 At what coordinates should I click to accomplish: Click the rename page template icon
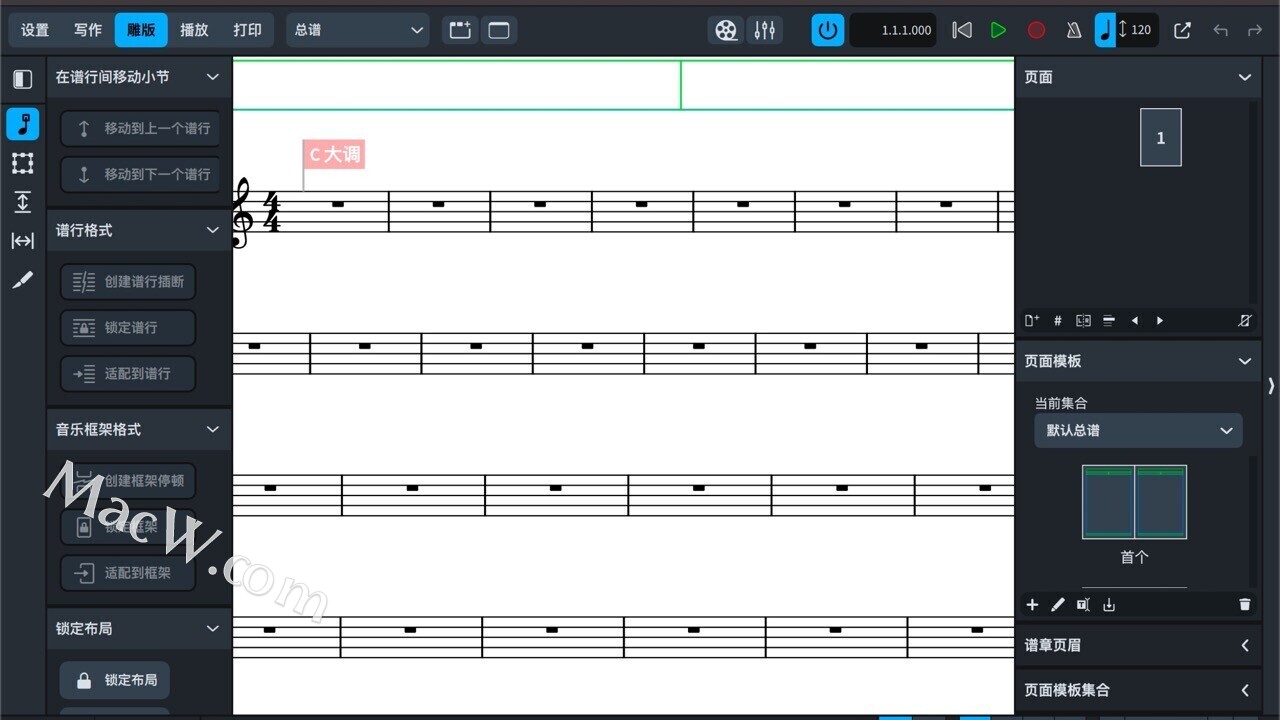coord(1083,605)
